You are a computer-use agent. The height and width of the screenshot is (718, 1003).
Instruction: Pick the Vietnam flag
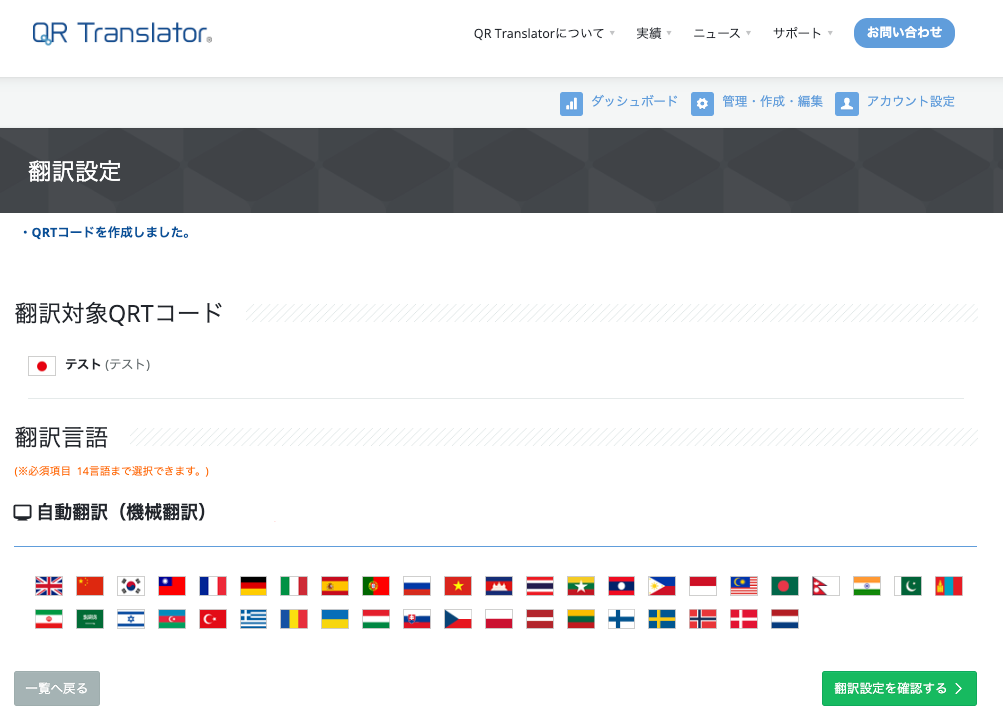point(458,586)
